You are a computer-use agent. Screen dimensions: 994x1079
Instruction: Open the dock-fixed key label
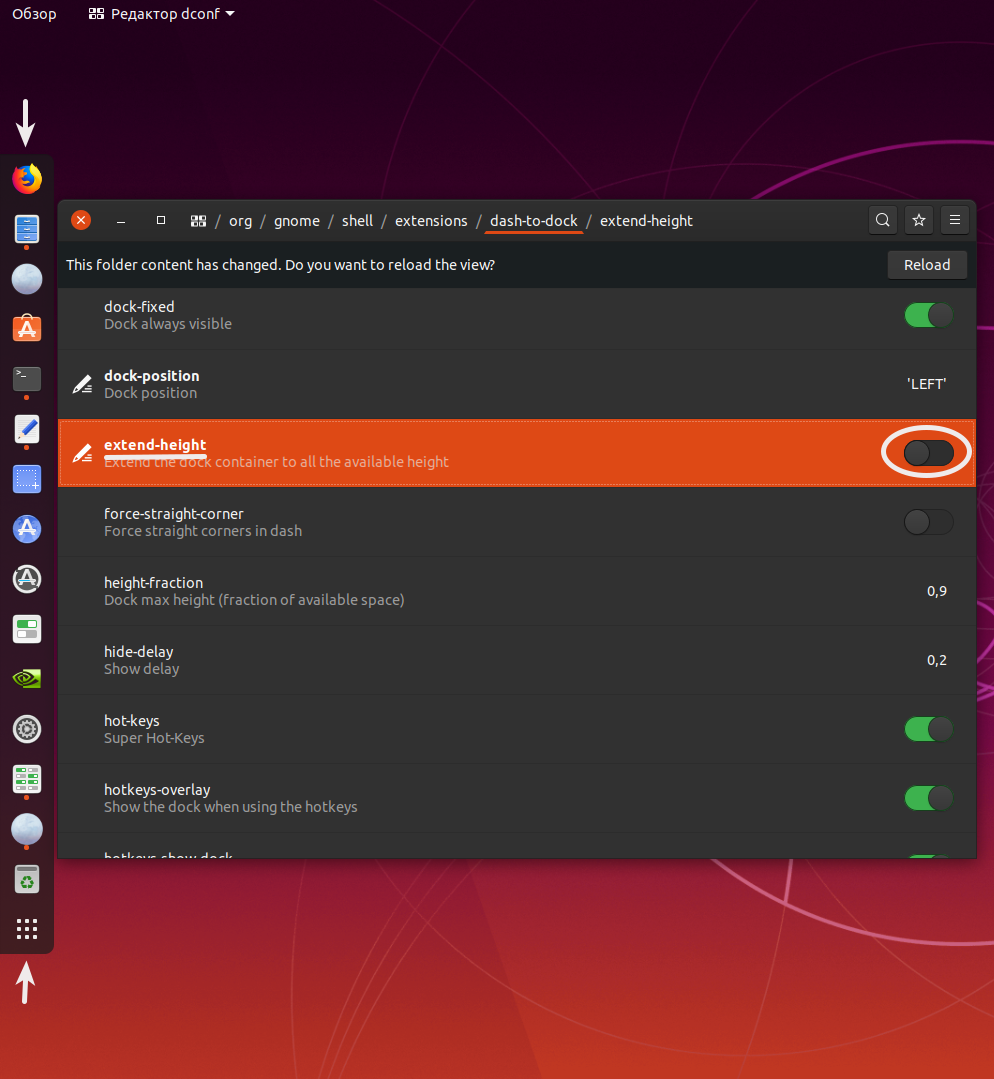139,307
